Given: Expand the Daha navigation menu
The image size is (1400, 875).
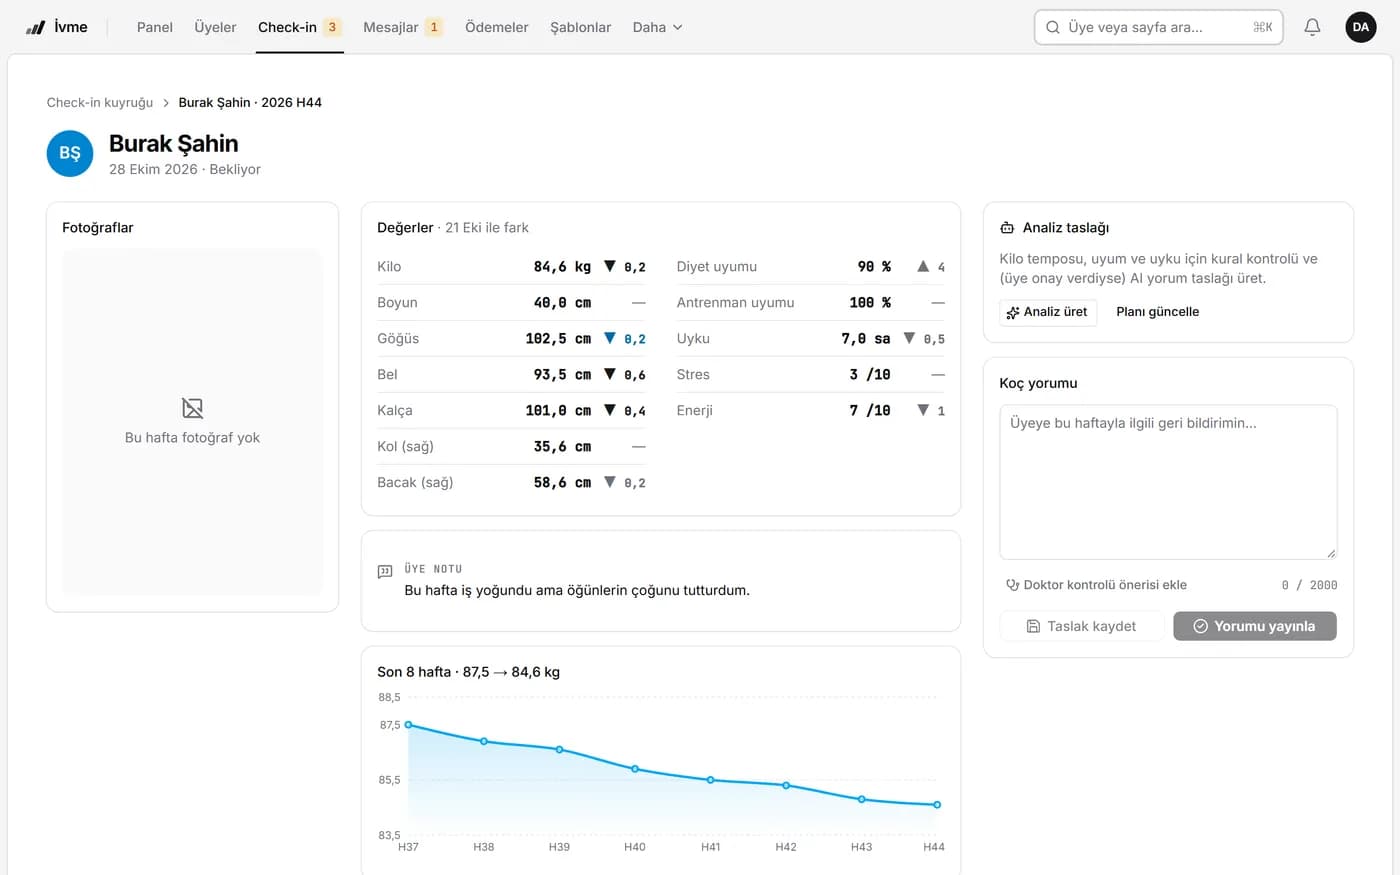Looking at the screenshot, I should click(657, 27).
